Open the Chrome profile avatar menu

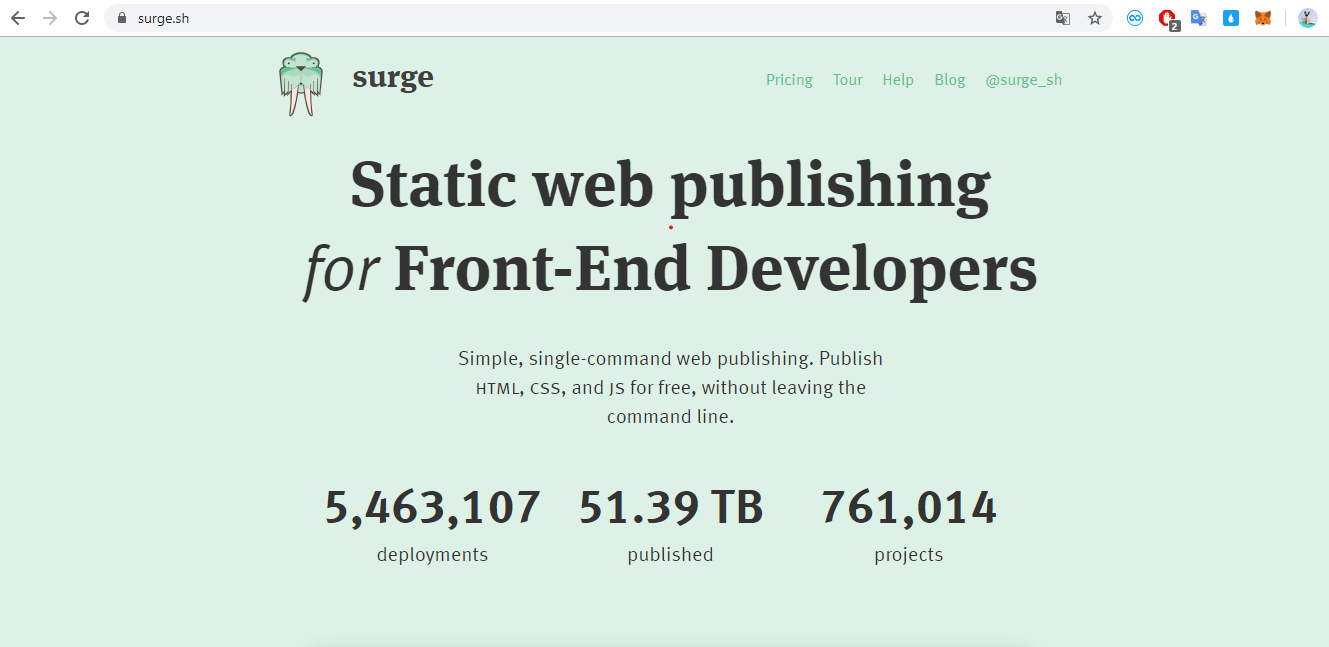[x=1307, y=18]
